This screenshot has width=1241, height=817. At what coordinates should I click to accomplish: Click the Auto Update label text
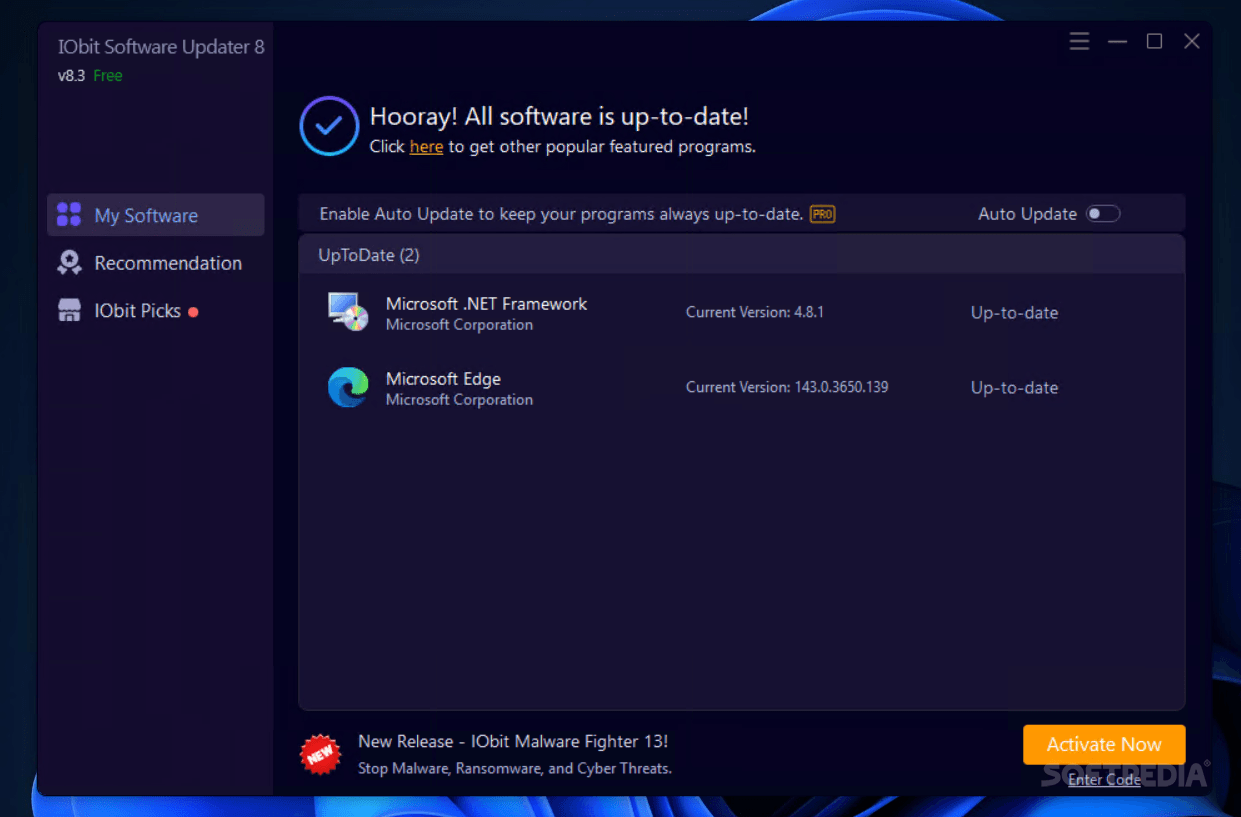[x=1027, y=214]
